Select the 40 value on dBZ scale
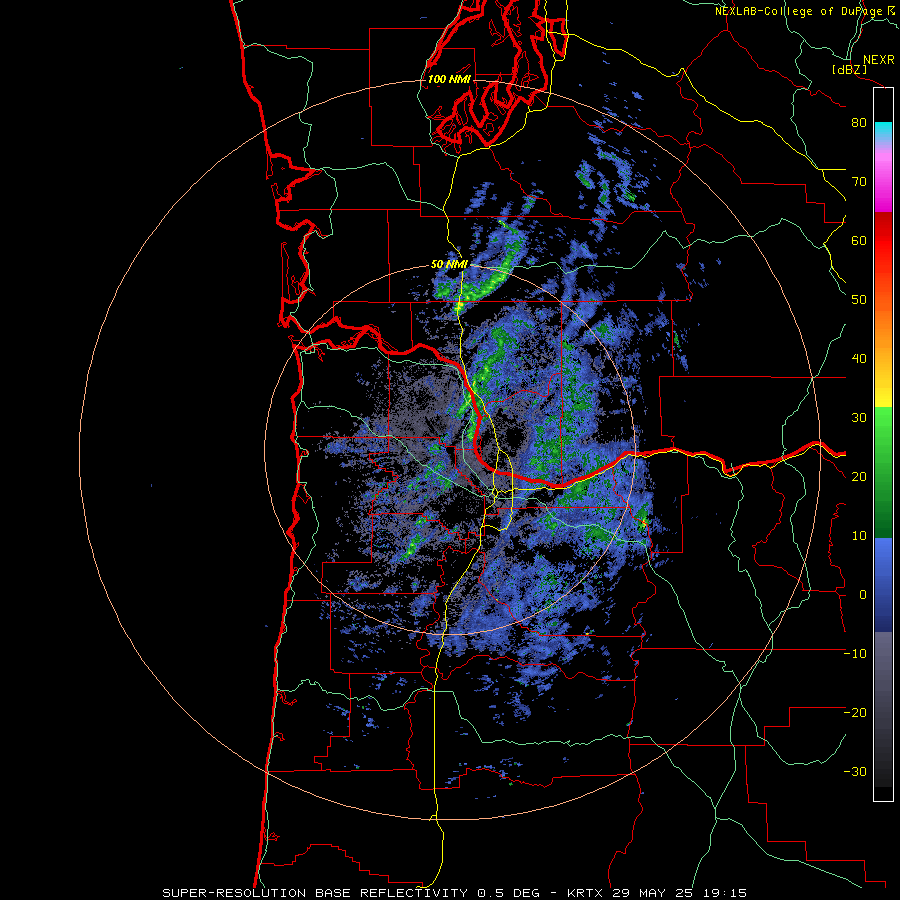Image resolution: width=900 pixels, height=900 pixels. point(859,359)
